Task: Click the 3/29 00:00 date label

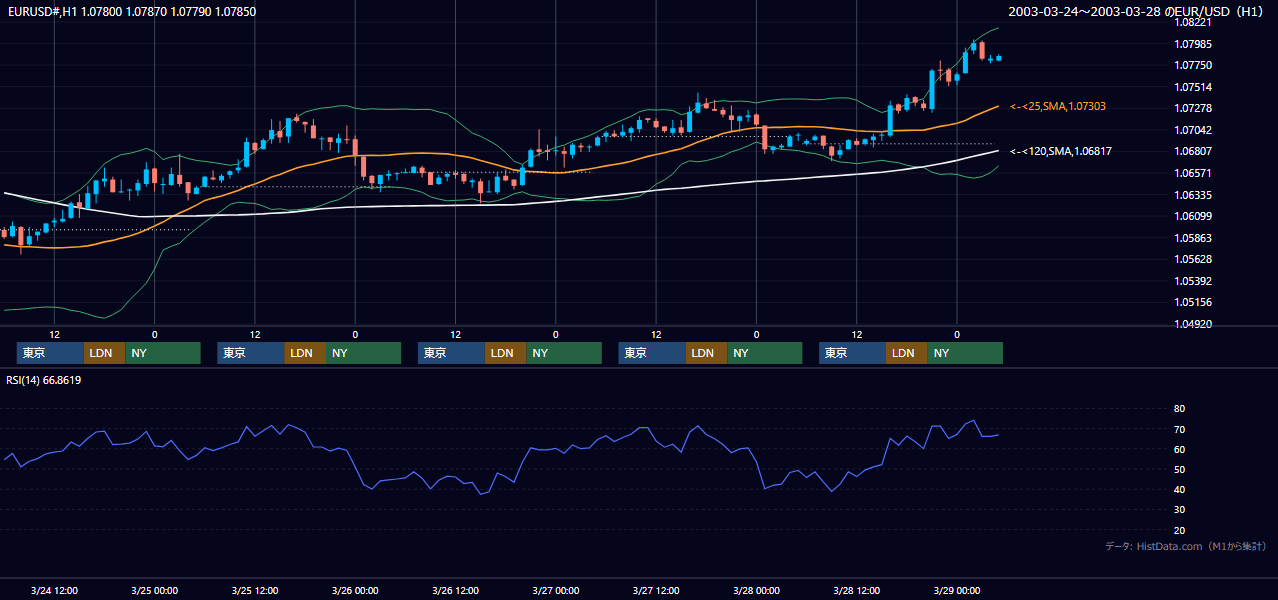Action: click(x=957, y=590)
